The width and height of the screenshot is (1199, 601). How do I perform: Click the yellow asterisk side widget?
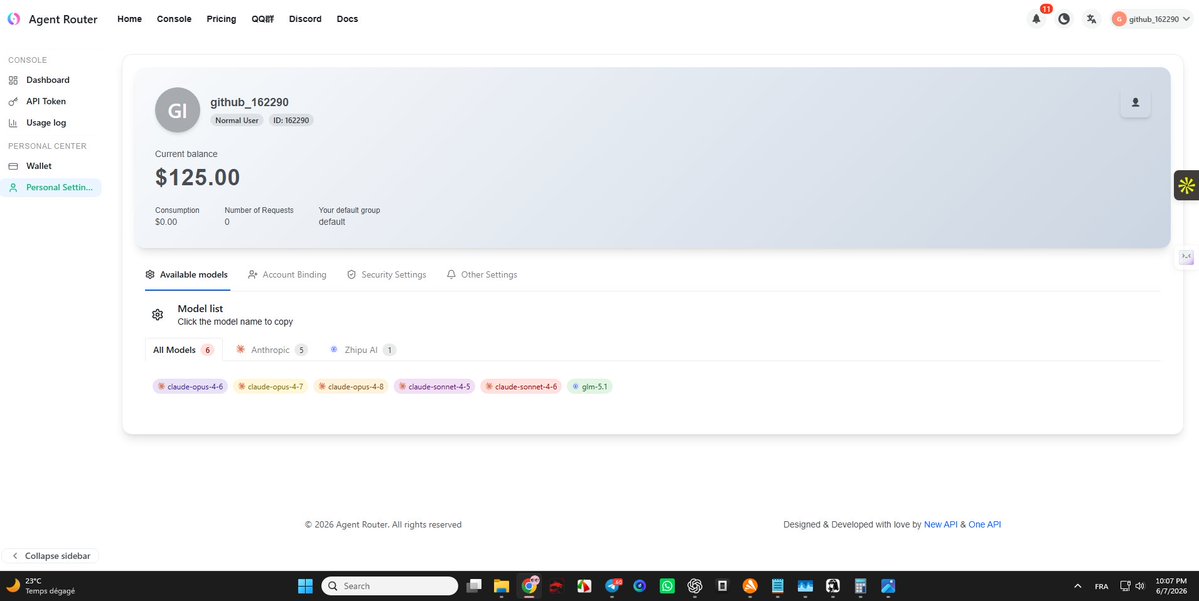1186,185
